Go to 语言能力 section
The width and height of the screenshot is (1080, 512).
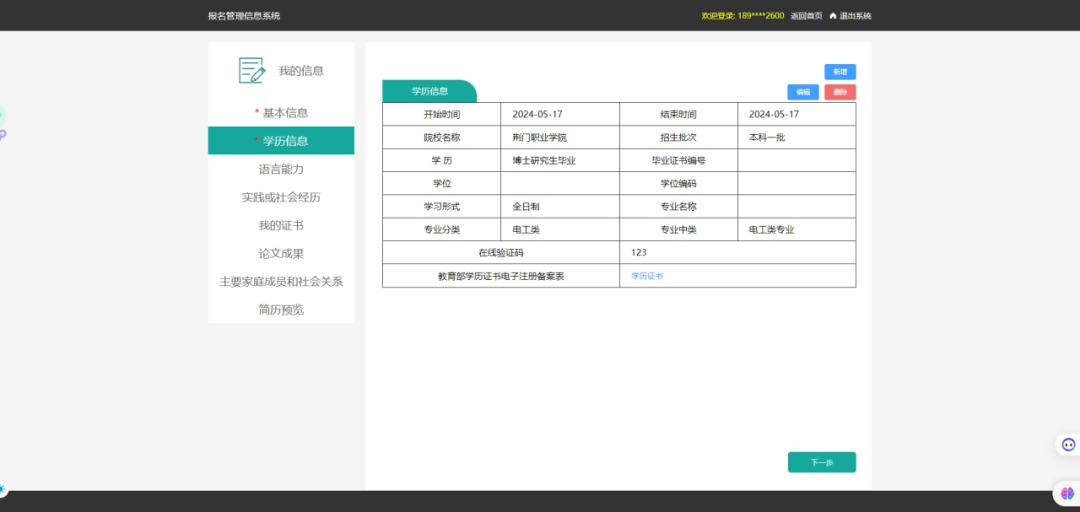click(281, 169)
